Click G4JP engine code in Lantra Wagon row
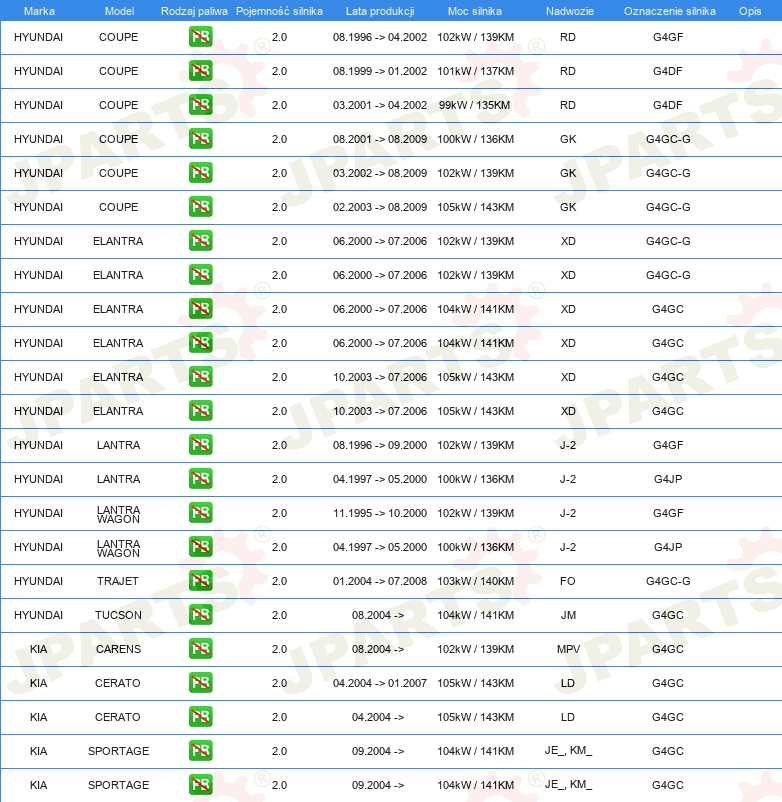Viewport: 782px width, 802px height. coord(668,547)
